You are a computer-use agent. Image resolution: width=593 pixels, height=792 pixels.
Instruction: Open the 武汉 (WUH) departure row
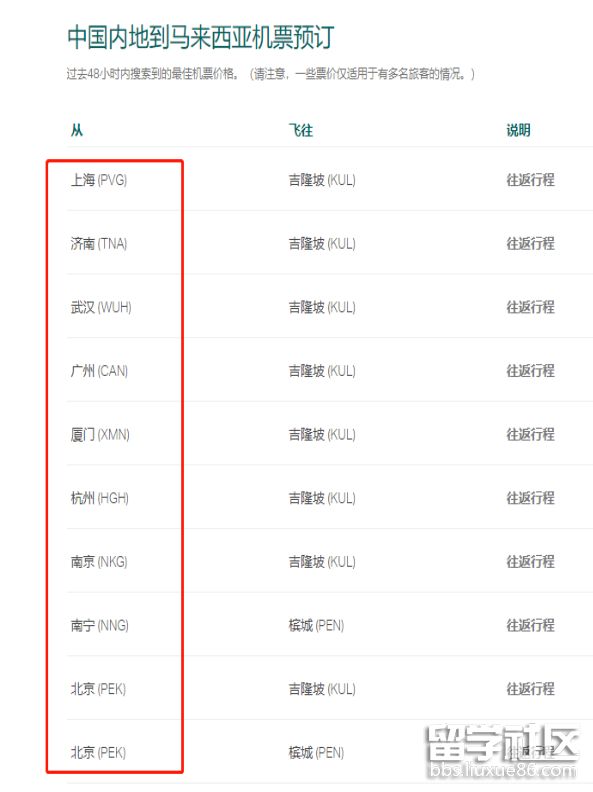[101, 307]
